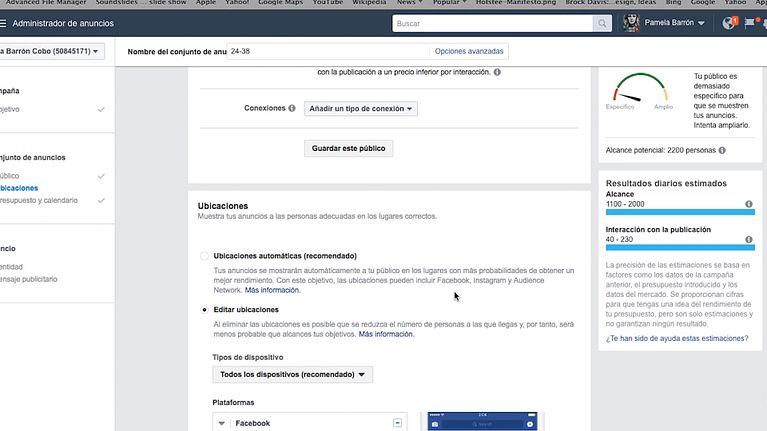
Task: Click Administrador de anuncios title
Action: [63, 23]
